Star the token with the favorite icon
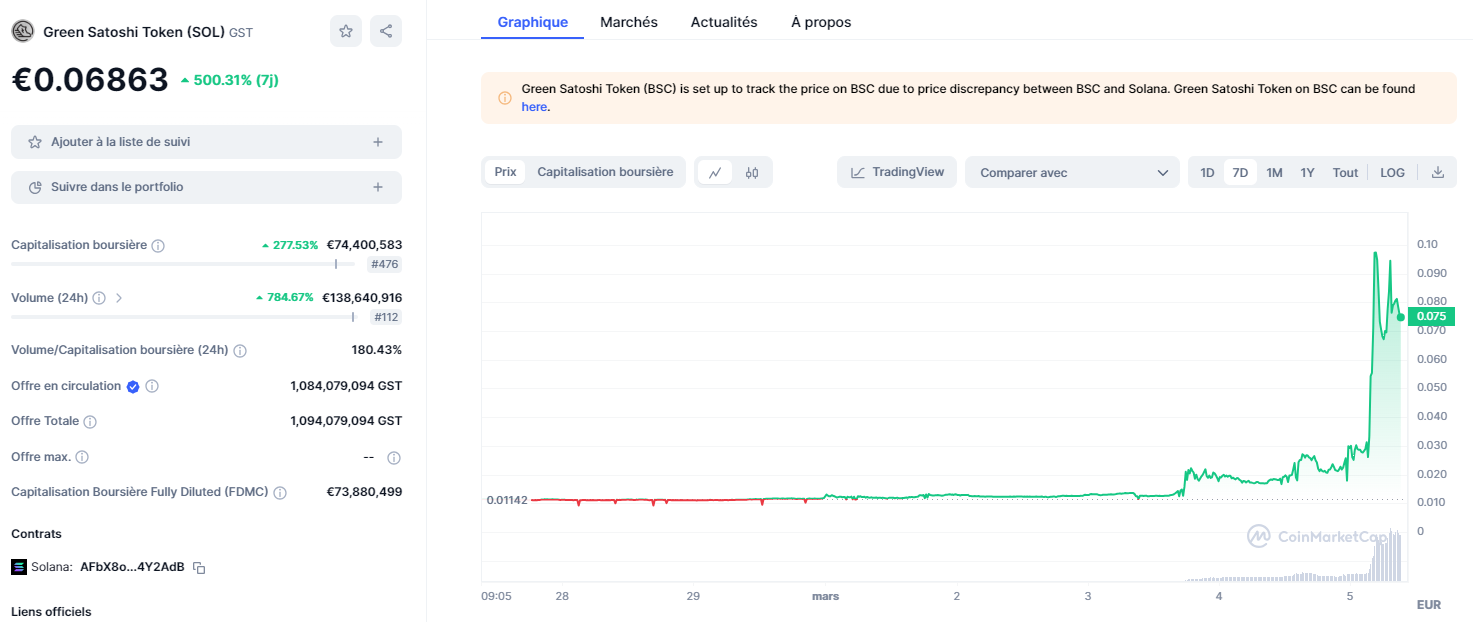Screen dimensions: 1473x622 pos(346,31)
